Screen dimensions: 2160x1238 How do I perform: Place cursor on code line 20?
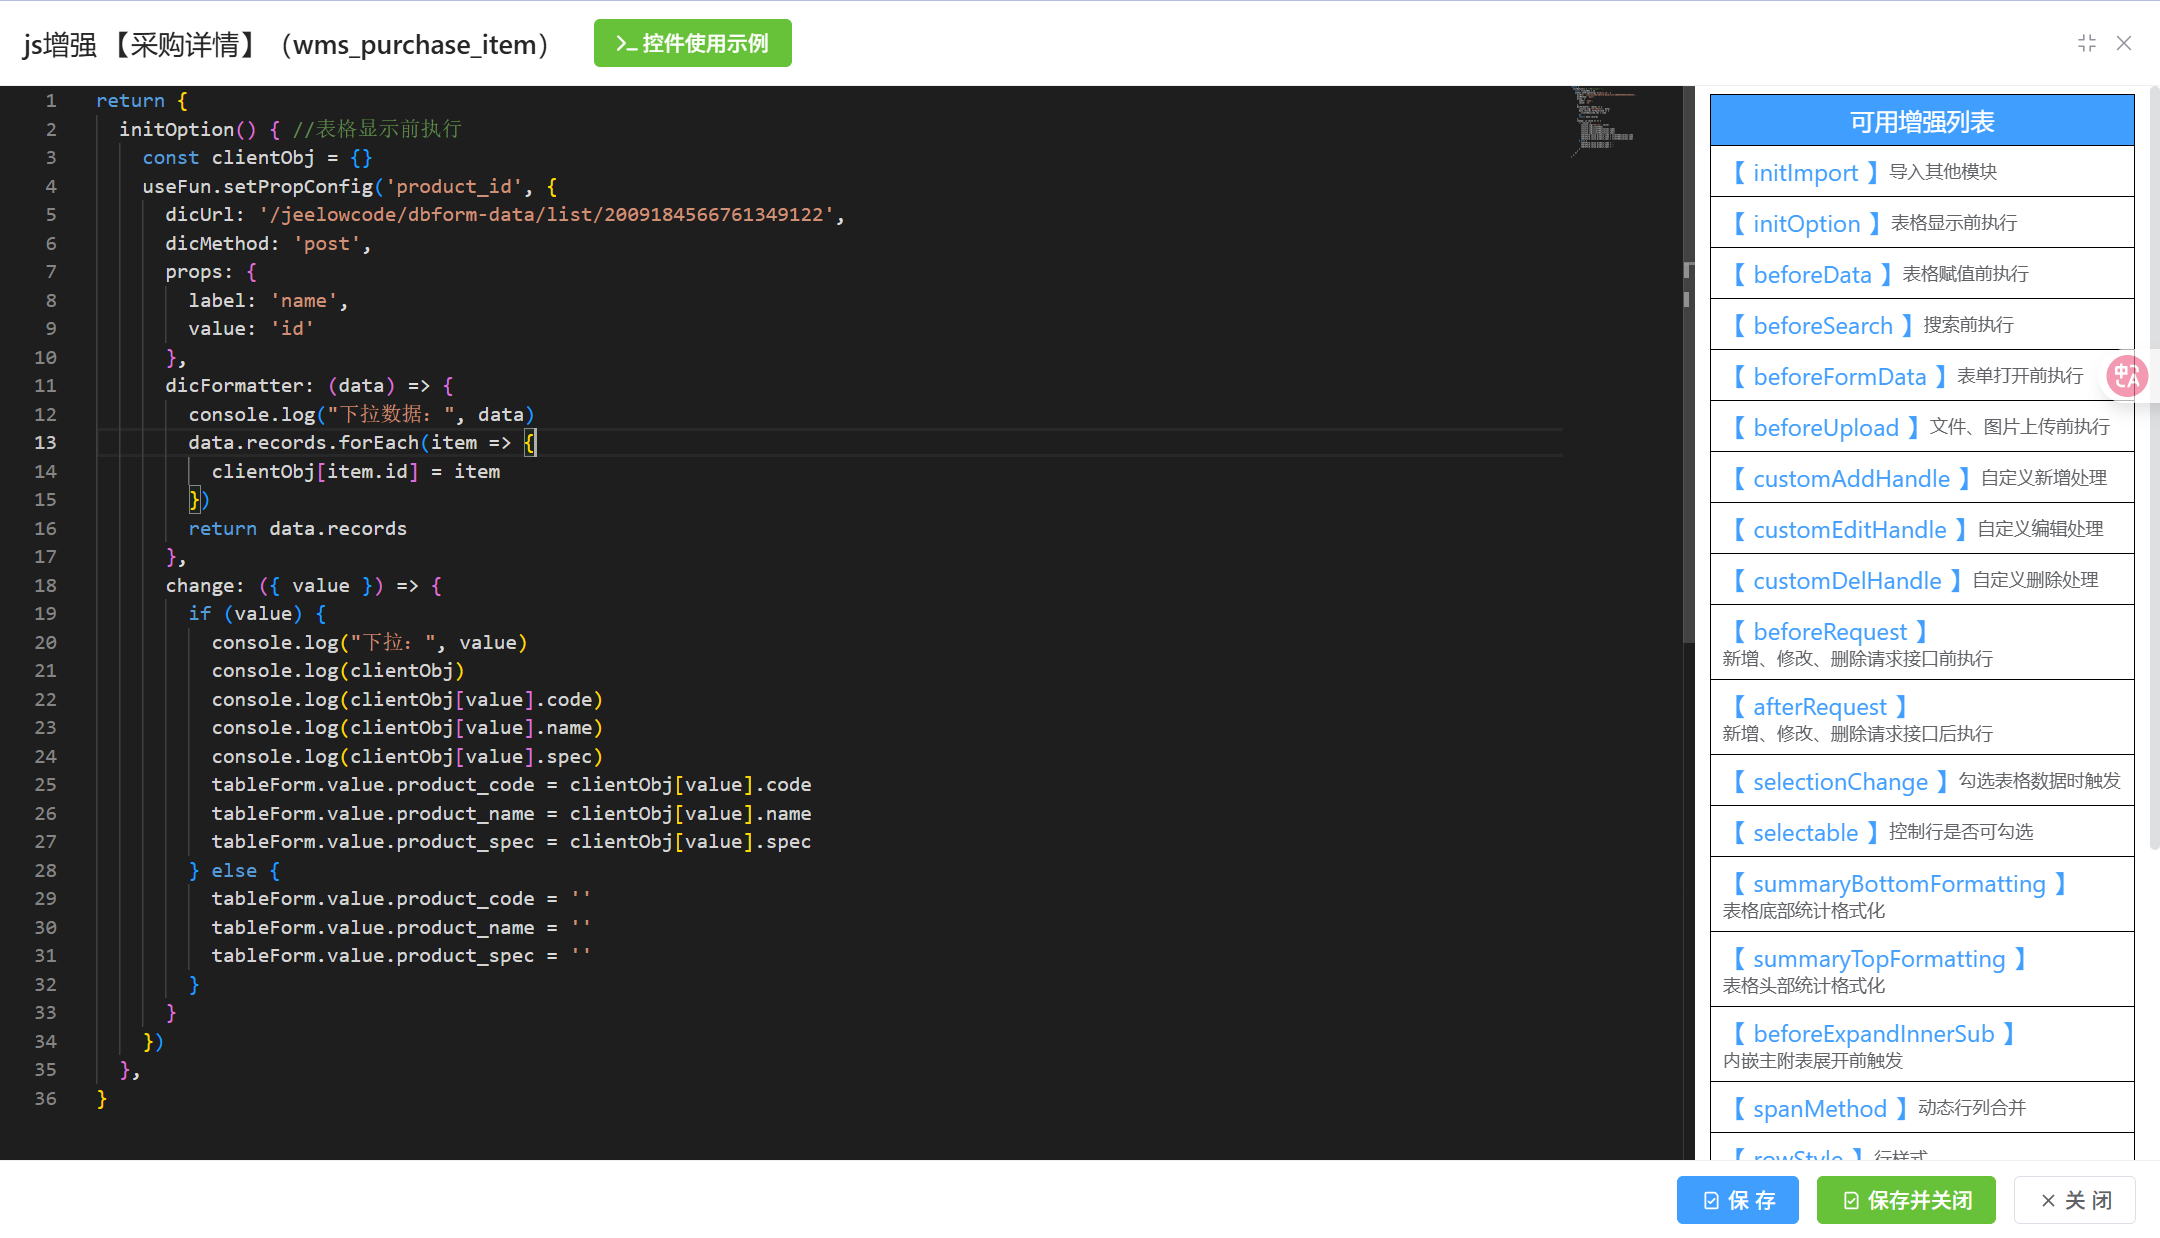[x=368, y=642]
